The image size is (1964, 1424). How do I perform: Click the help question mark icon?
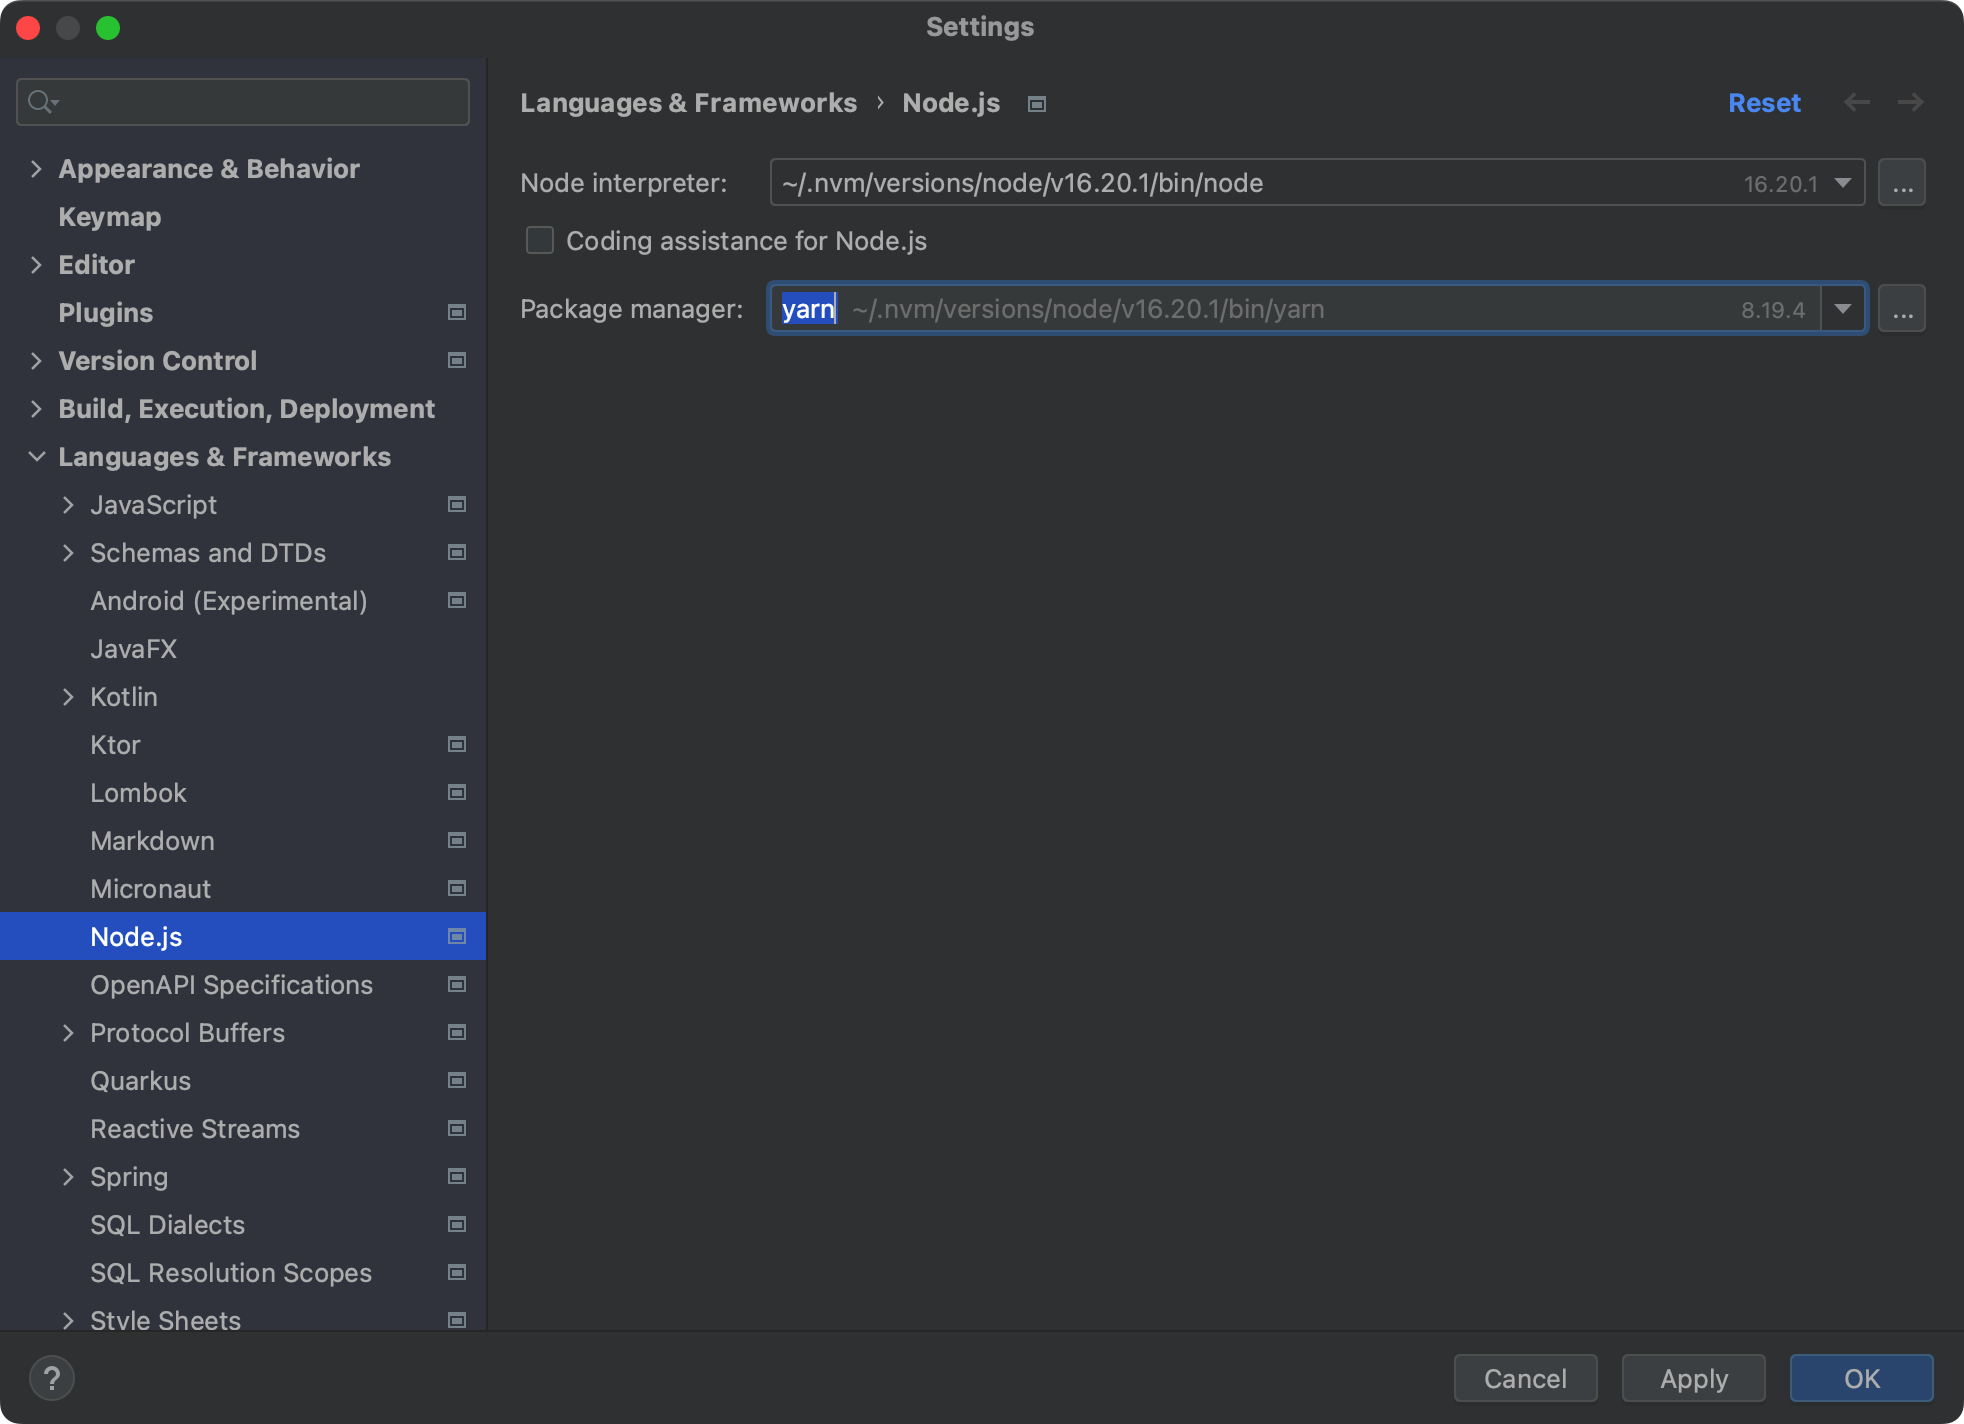click(x=52, y=1378)
